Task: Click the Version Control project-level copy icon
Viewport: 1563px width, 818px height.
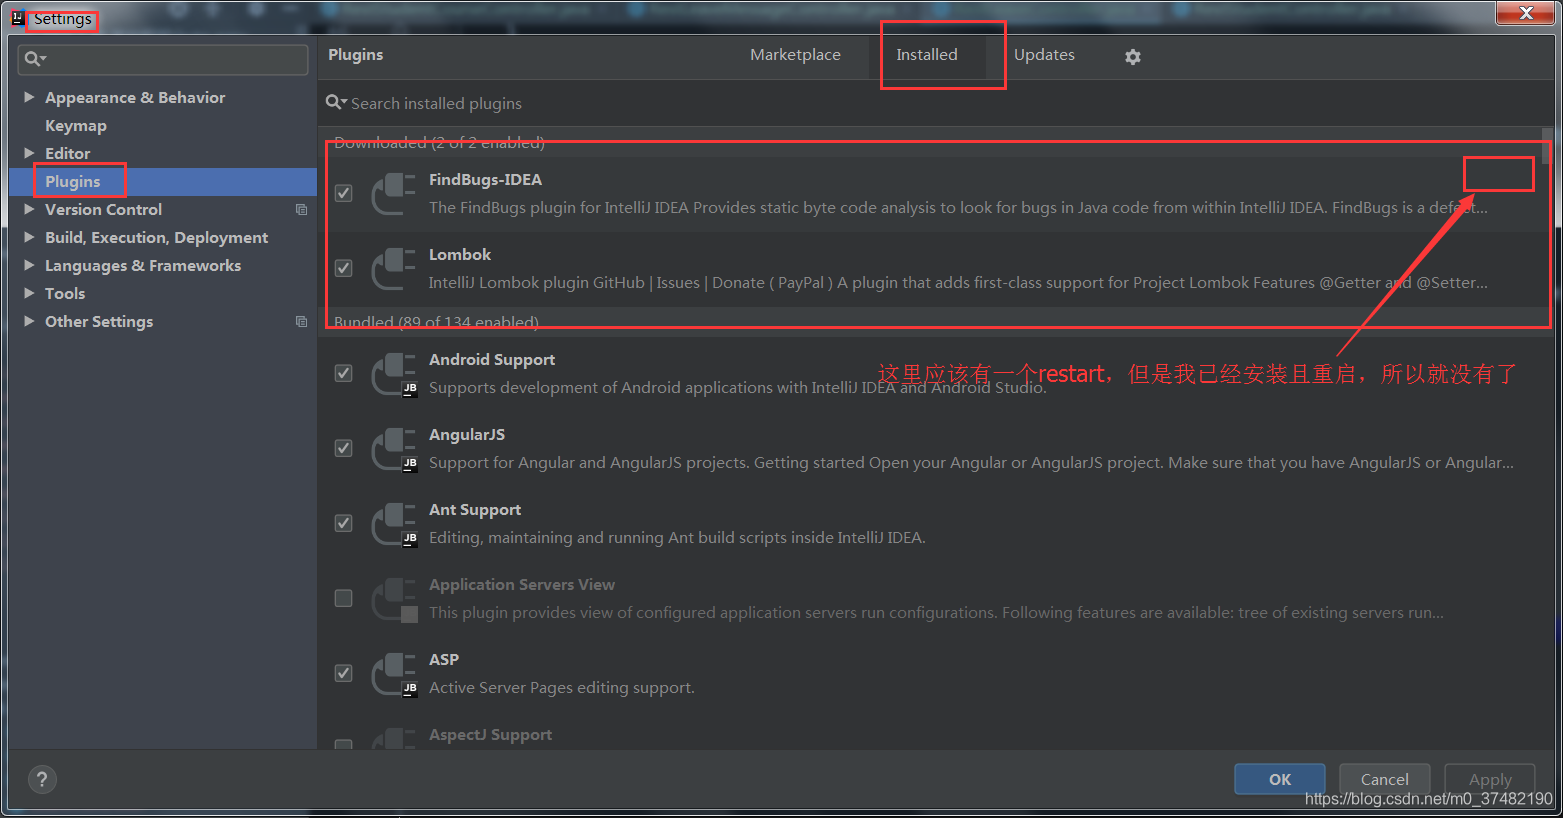Action: pyautogui.click(x=301, y=209)
